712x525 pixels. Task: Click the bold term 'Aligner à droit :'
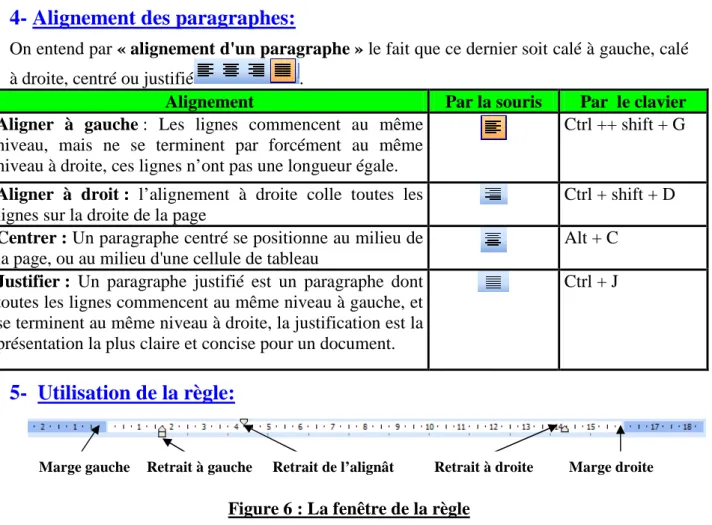64,194
